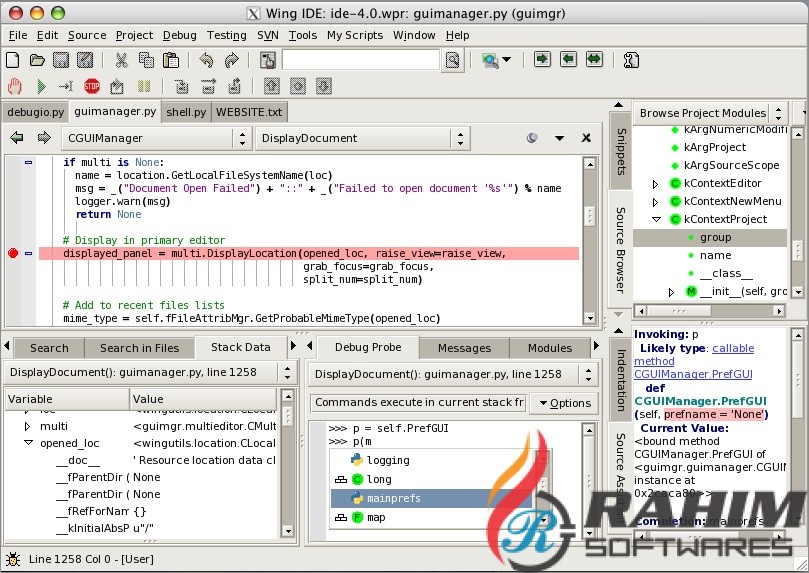Switch to Search in Files tab

139,348
